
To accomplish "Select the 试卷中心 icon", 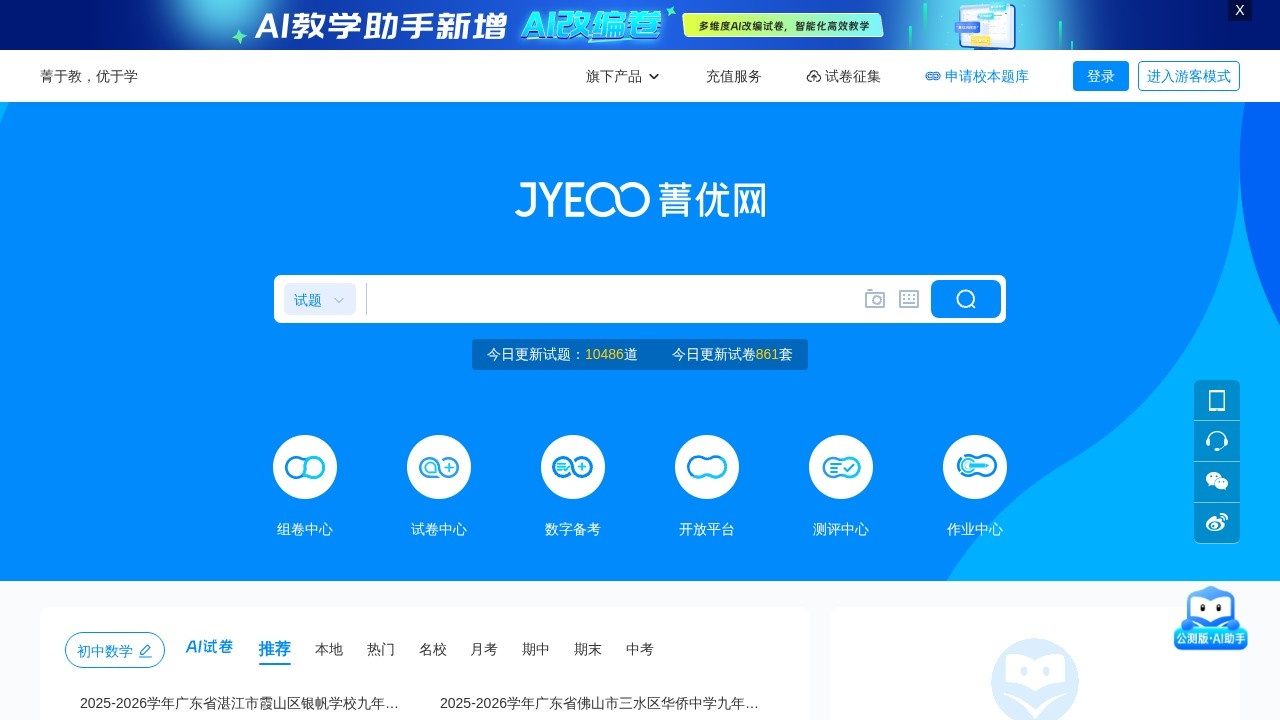I will 438,466.
